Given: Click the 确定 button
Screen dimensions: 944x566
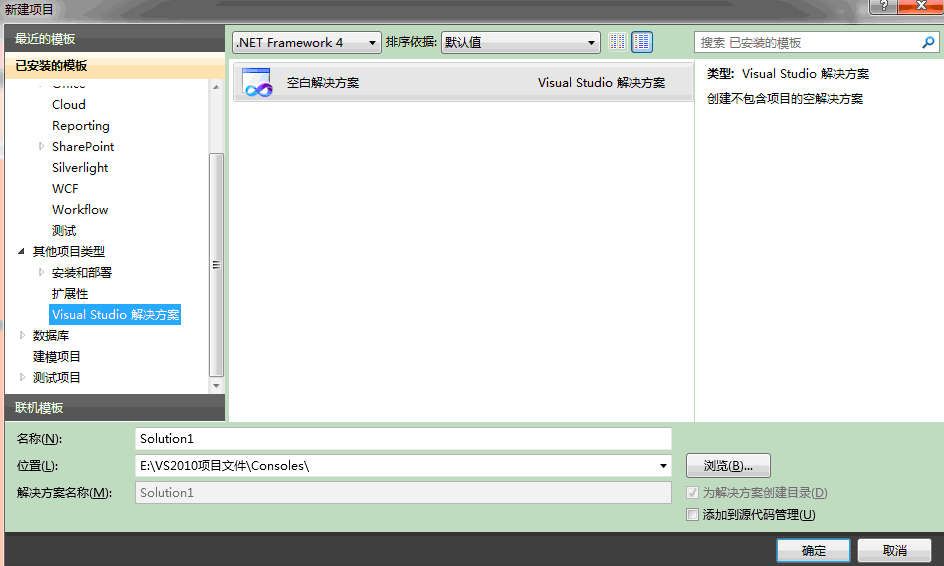Looking at the screenshot, I should [813, 550].
